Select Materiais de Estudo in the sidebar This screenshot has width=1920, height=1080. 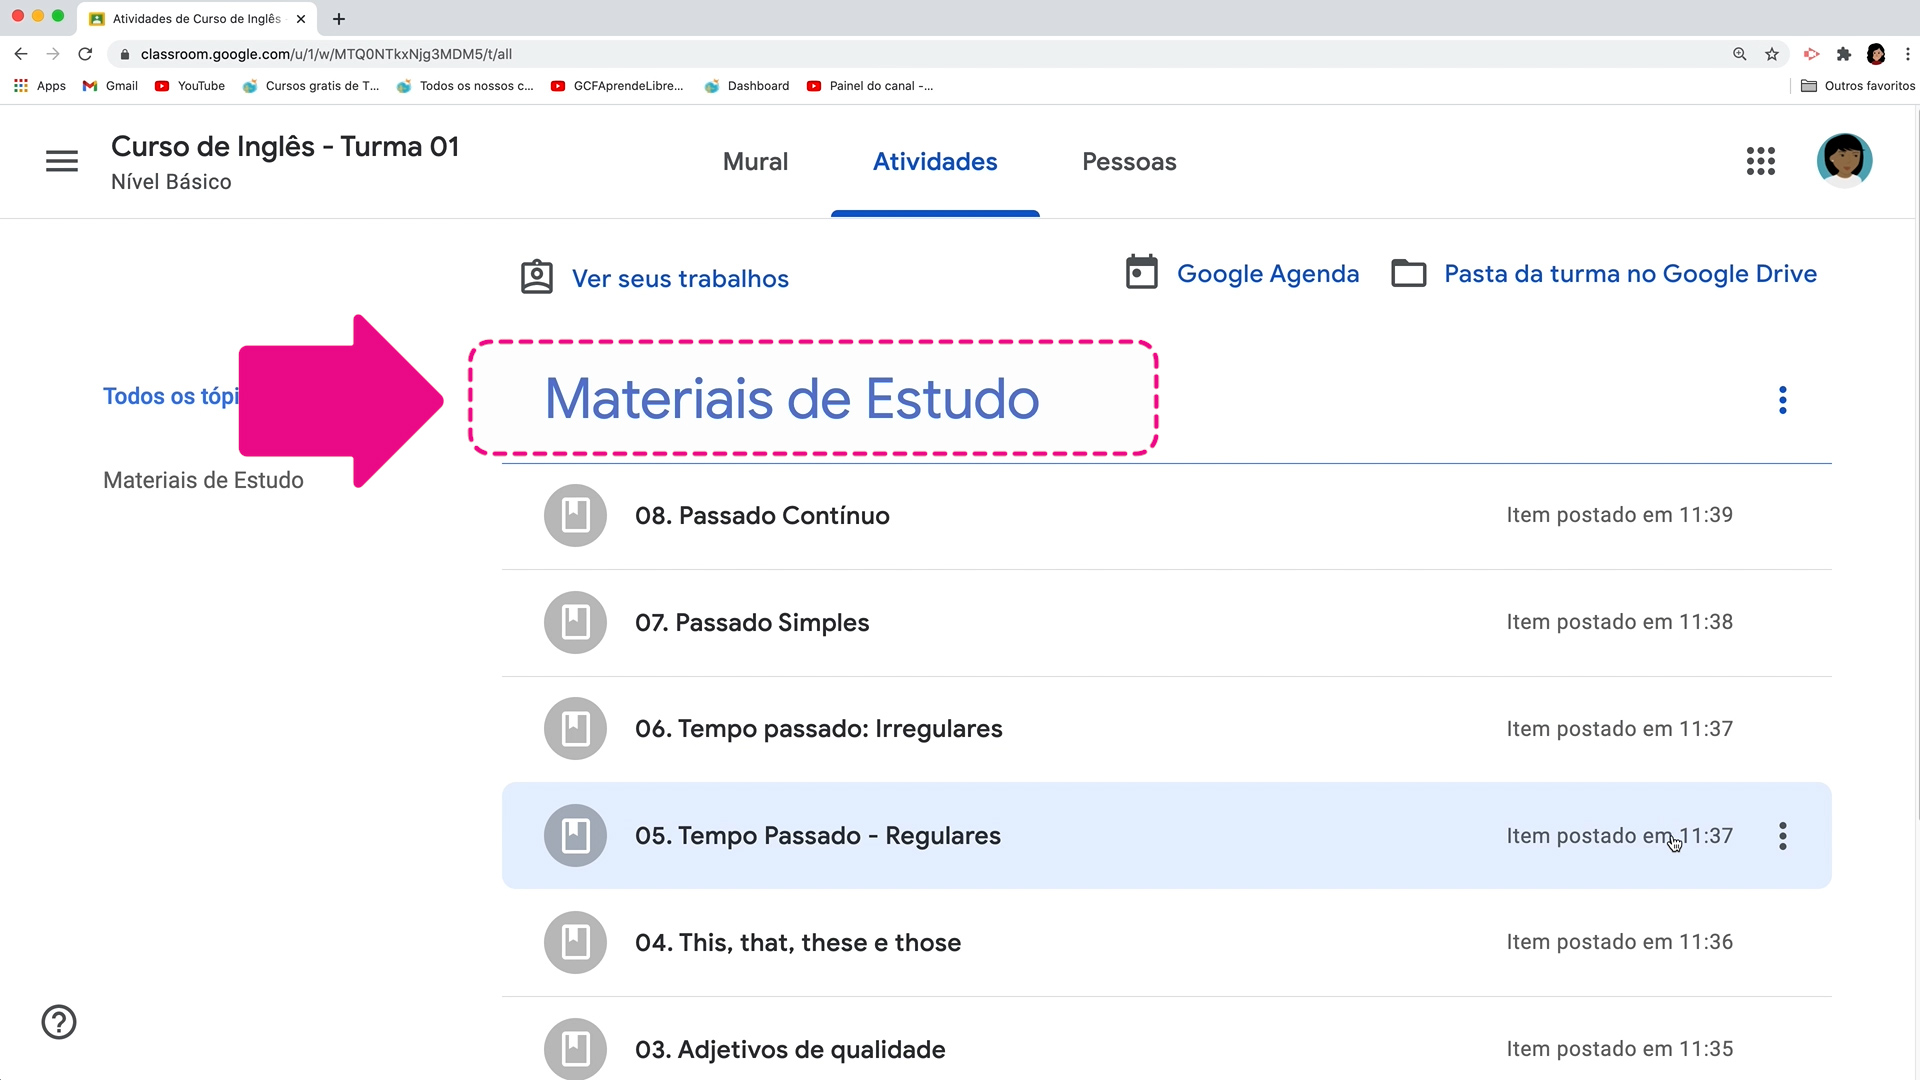(x=203, y=479)
